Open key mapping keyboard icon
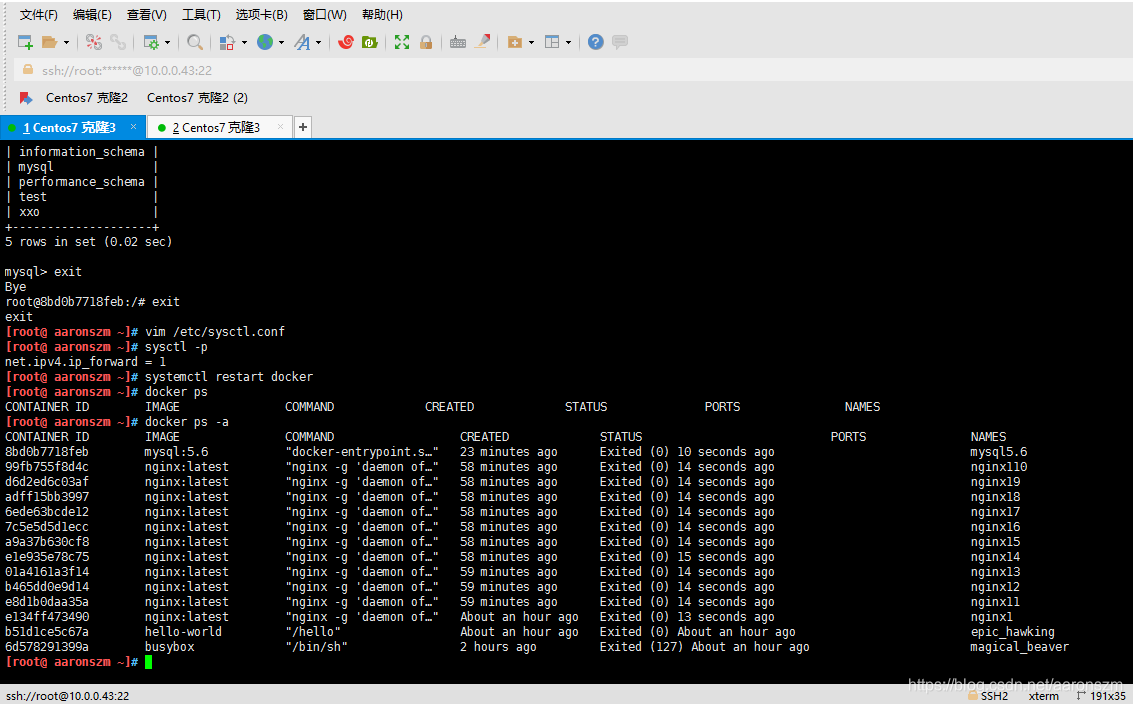1133x704 pixels. [457, 43]
